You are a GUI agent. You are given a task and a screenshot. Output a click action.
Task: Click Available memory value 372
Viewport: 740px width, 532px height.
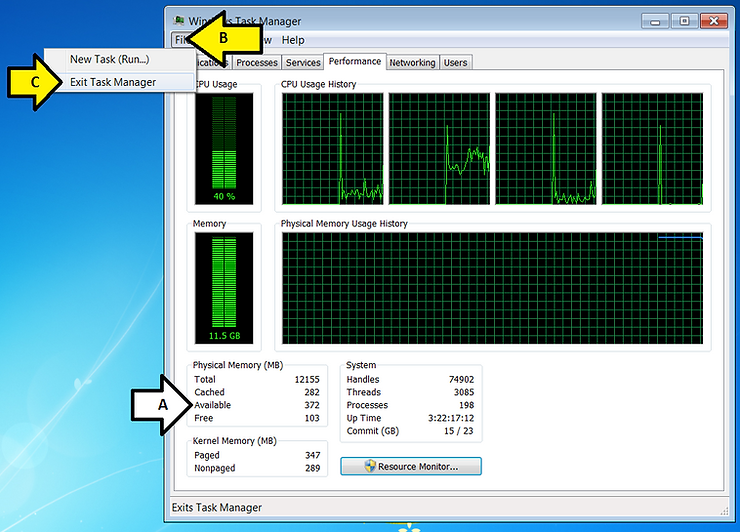312,405
